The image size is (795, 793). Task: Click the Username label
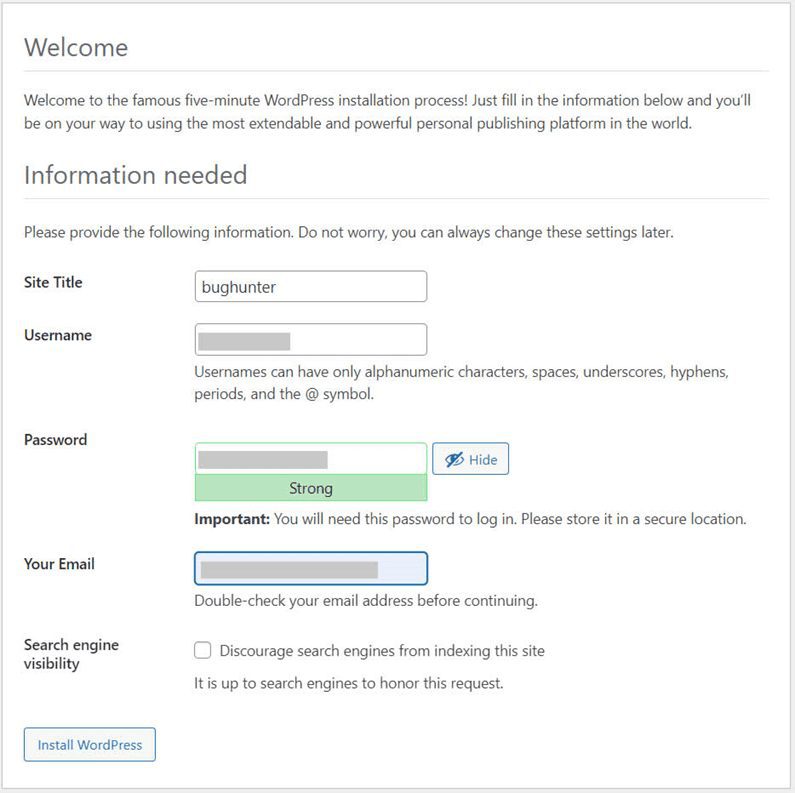pos(58,335)
